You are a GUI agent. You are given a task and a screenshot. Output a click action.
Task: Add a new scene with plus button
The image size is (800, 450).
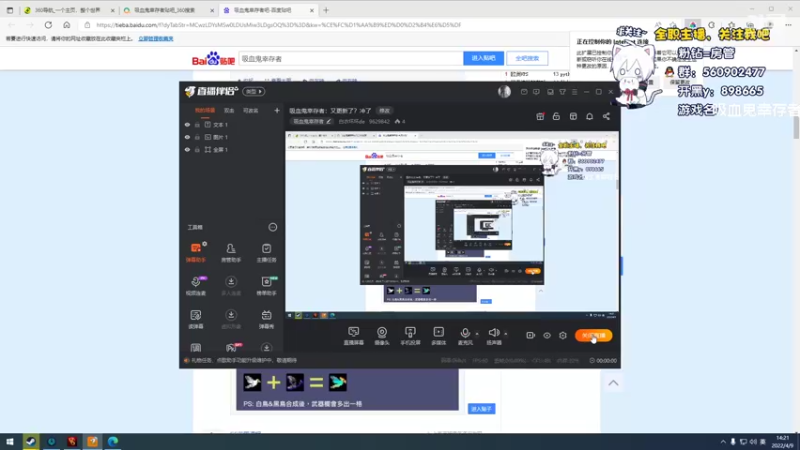(277, 110)
